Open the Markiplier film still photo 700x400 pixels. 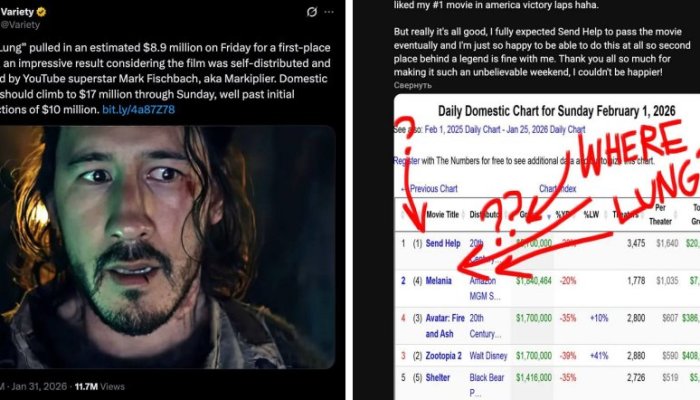(167, 247)
